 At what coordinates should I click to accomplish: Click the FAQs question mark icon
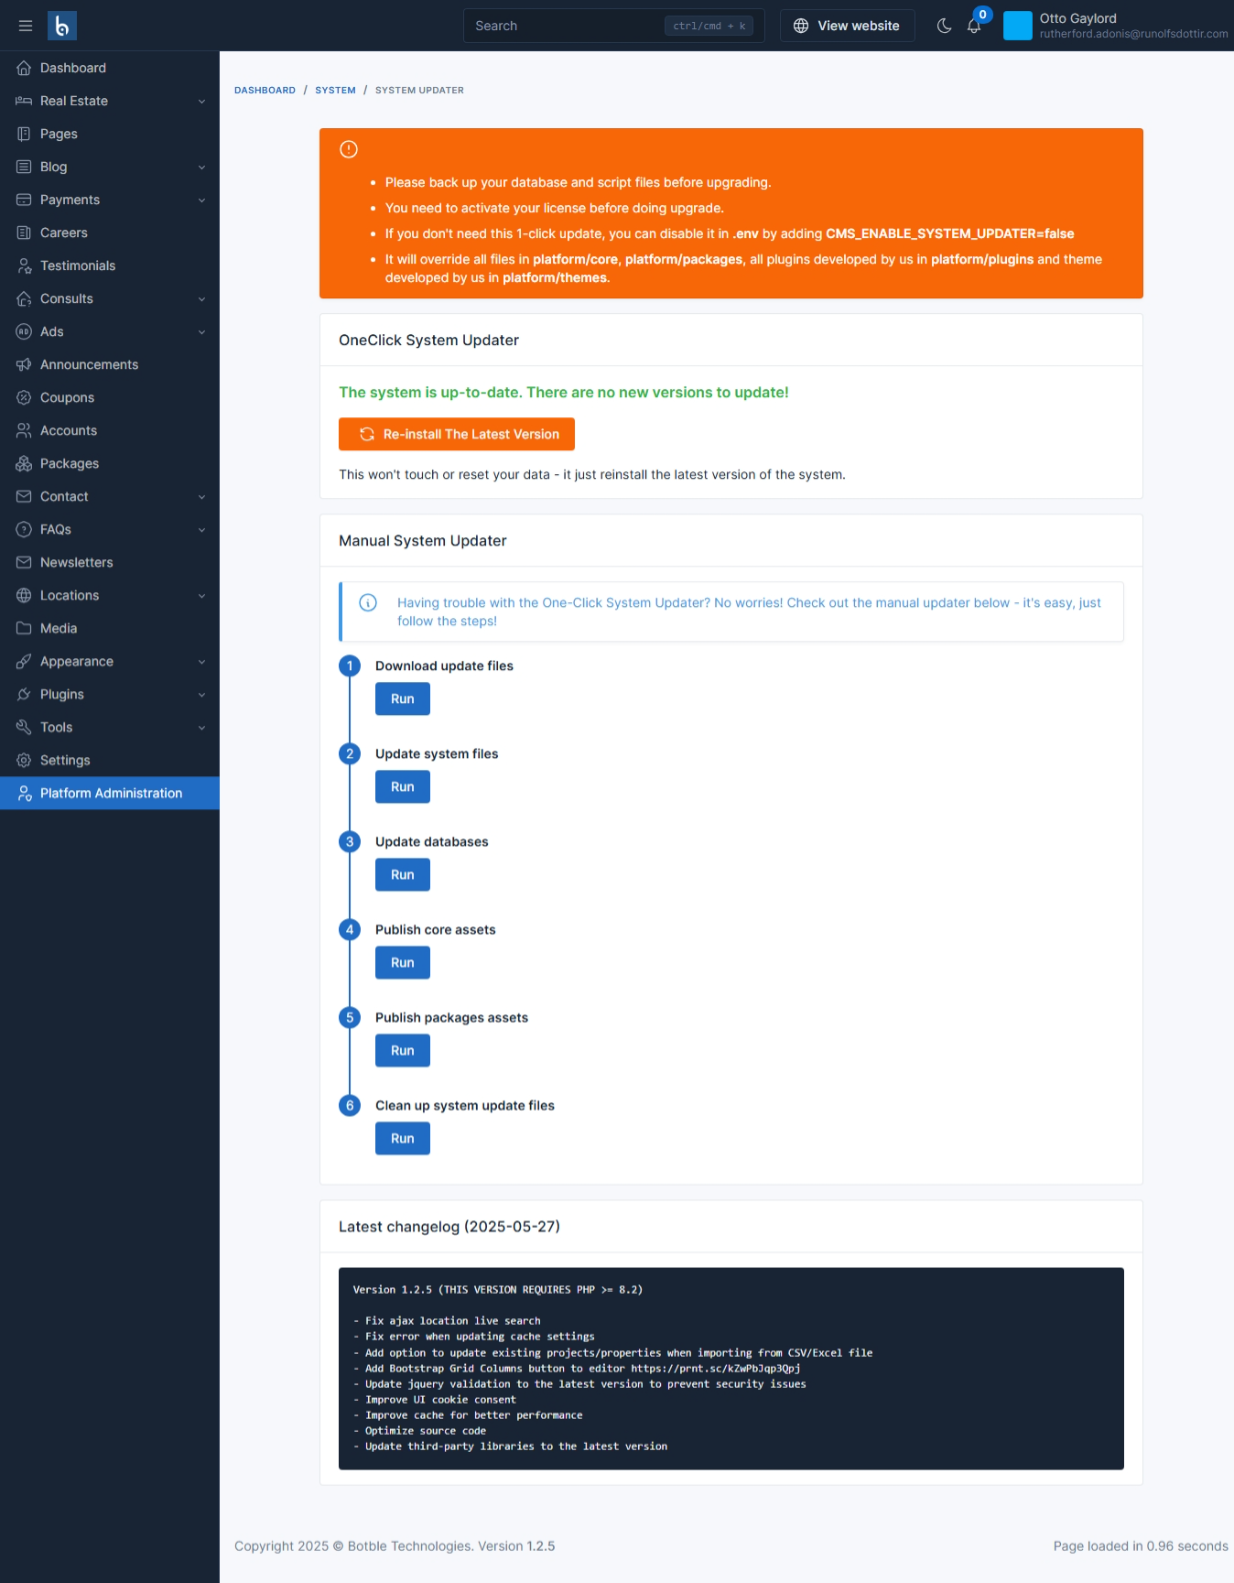pos(24,530)
